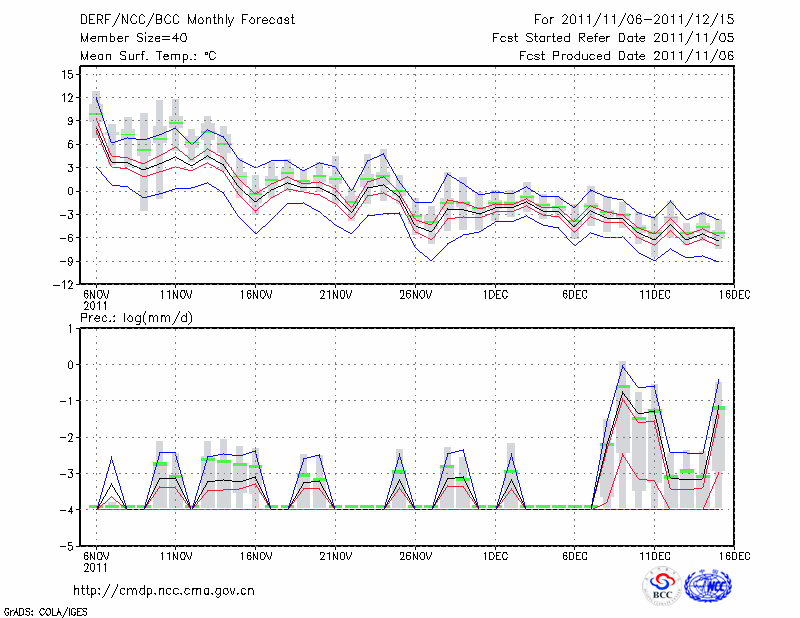Click the 15 label on temperature y-axis
This screenshot has width=800, height=618.
point(69,75)
